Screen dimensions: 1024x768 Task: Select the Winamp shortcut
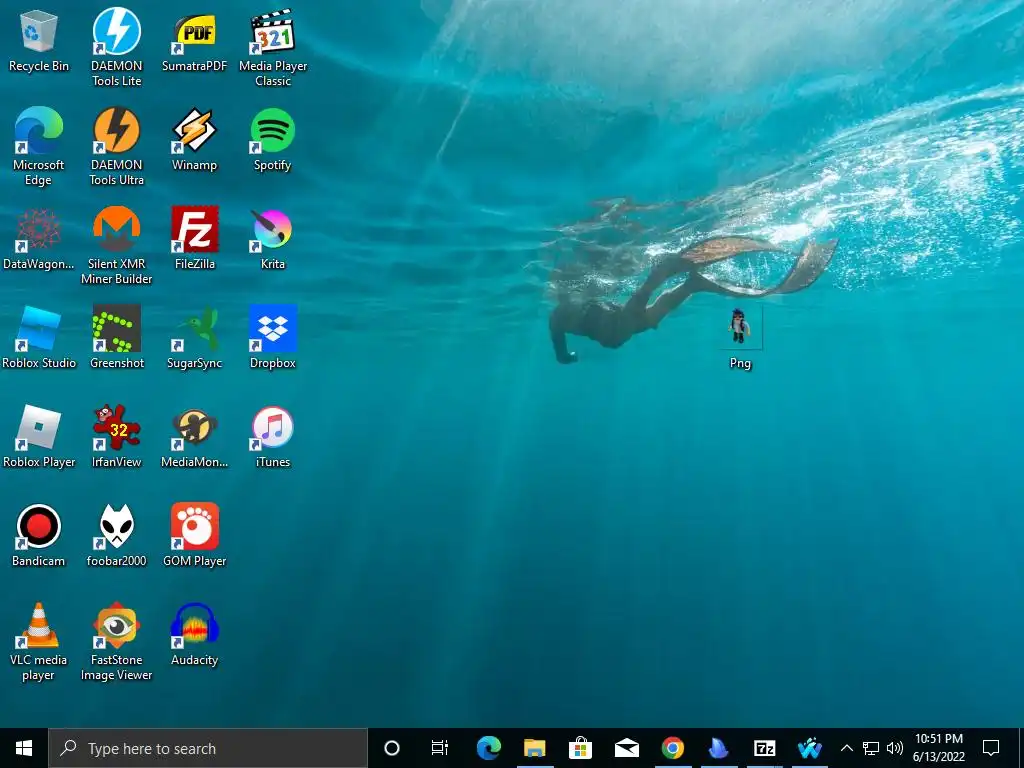tap(194, 140)
